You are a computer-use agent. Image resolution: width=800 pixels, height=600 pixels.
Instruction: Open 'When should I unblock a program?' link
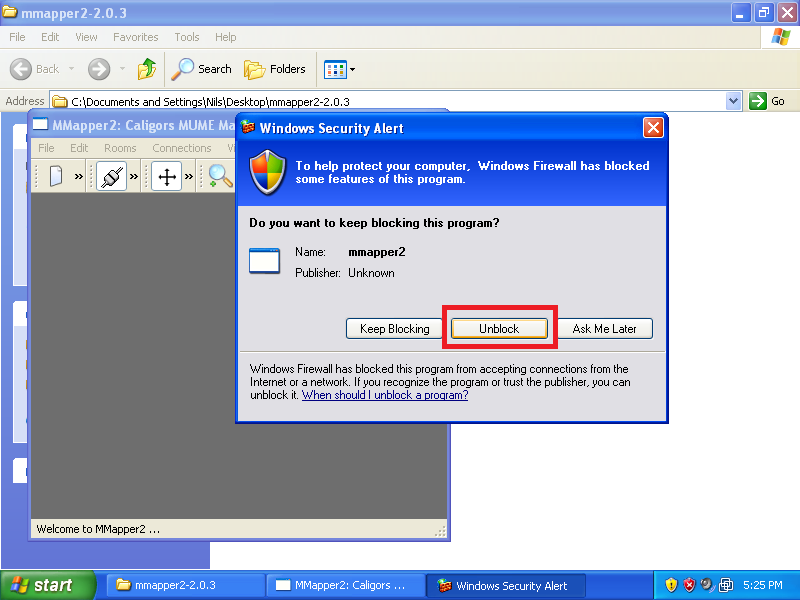385,395
